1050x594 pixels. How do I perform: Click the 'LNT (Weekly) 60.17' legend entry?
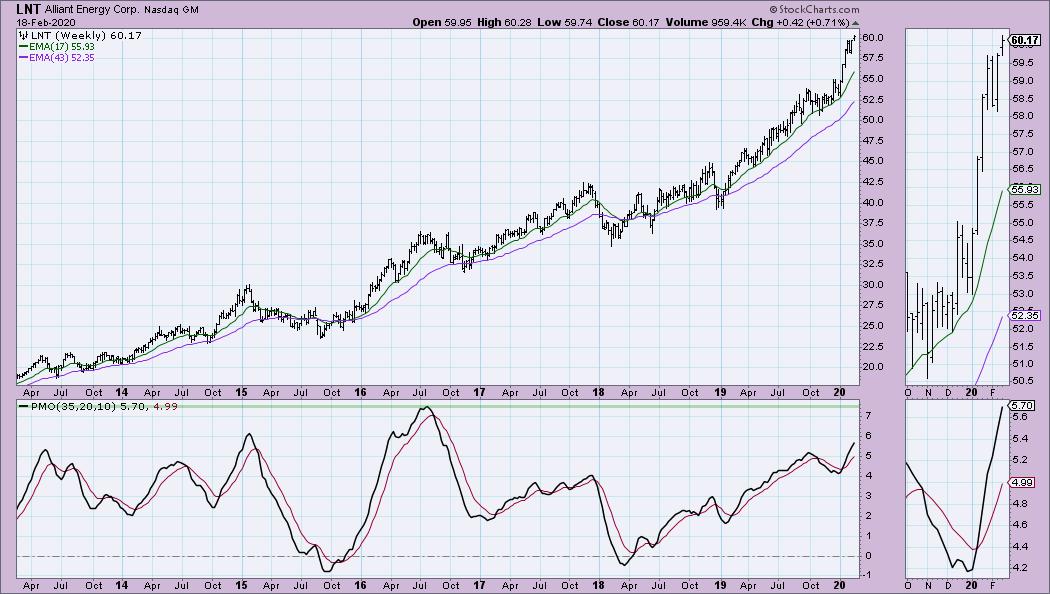80,35
